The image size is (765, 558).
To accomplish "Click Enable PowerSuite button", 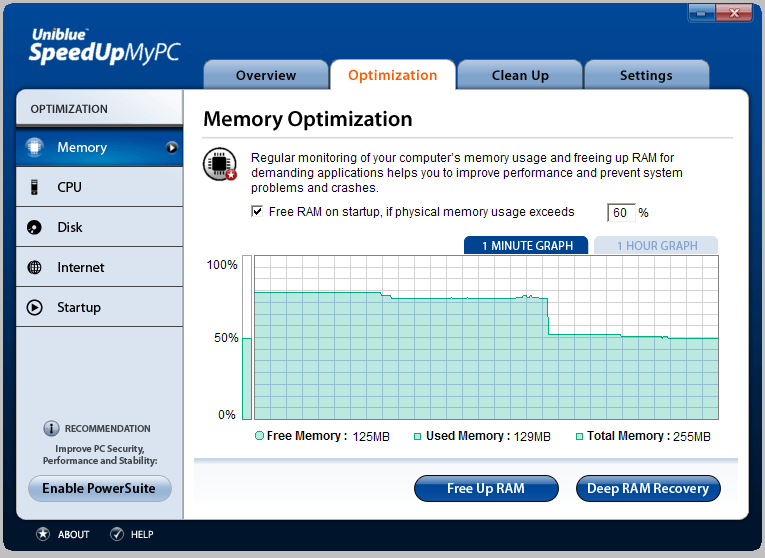I will click(x=99, y=488).
